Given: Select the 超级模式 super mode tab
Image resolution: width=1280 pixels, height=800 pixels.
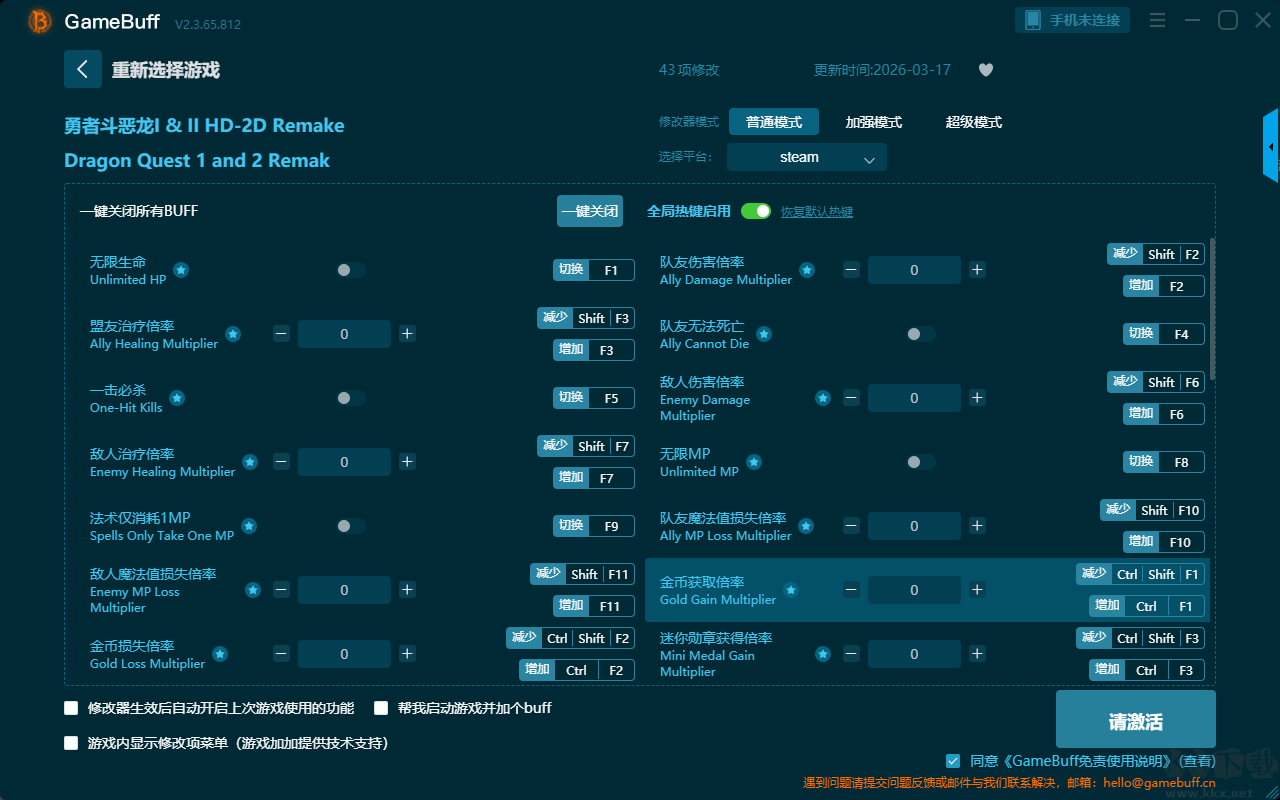Looking at the screenshot, I should coord(974,122).
